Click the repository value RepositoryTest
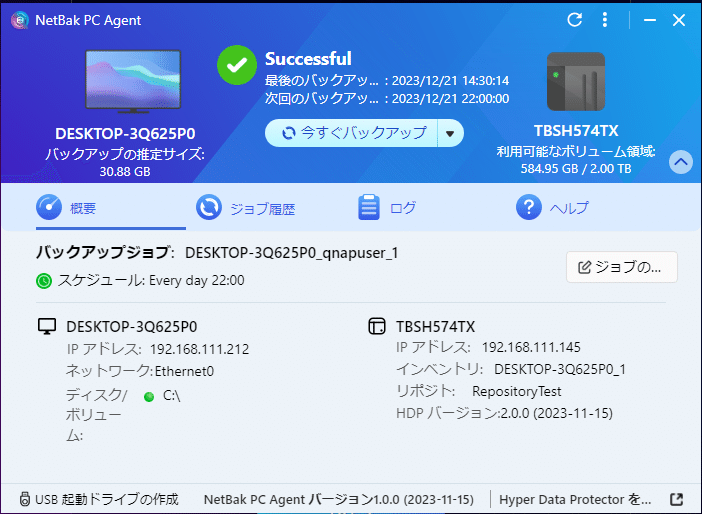 516,391
